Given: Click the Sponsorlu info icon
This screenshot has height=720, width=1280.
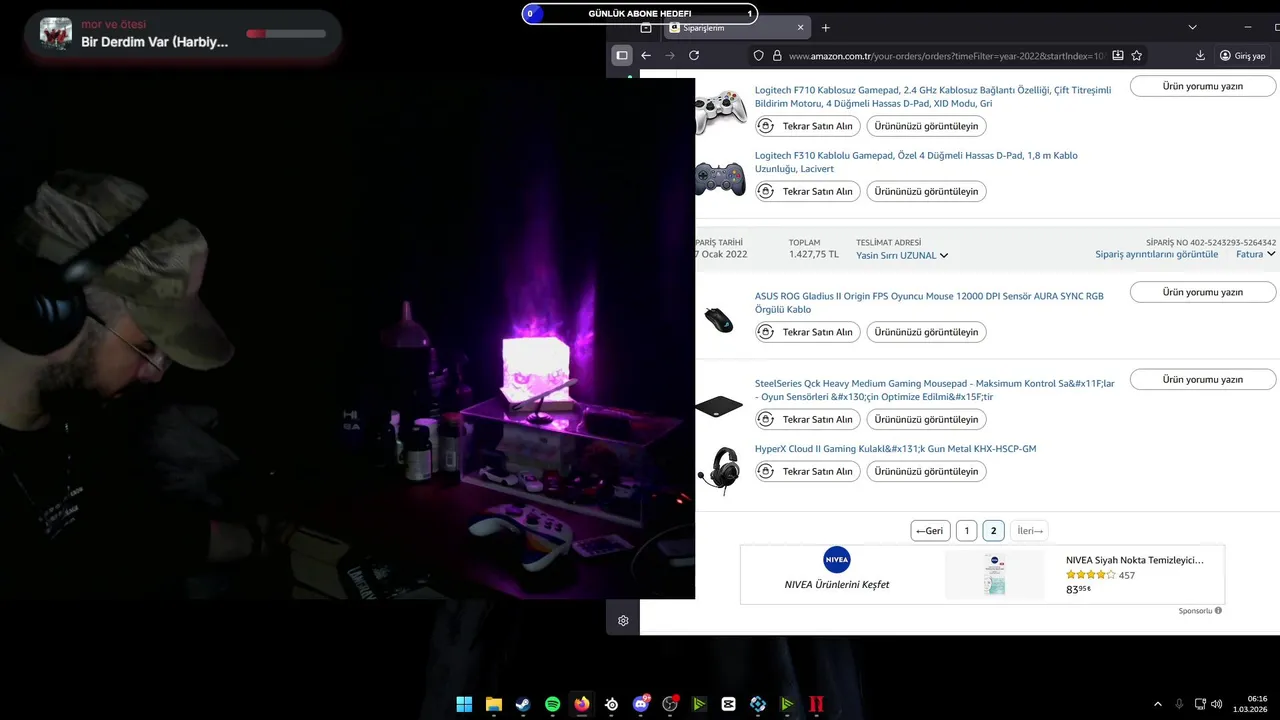Looking at the screenshot, I should coord(1218,610).
